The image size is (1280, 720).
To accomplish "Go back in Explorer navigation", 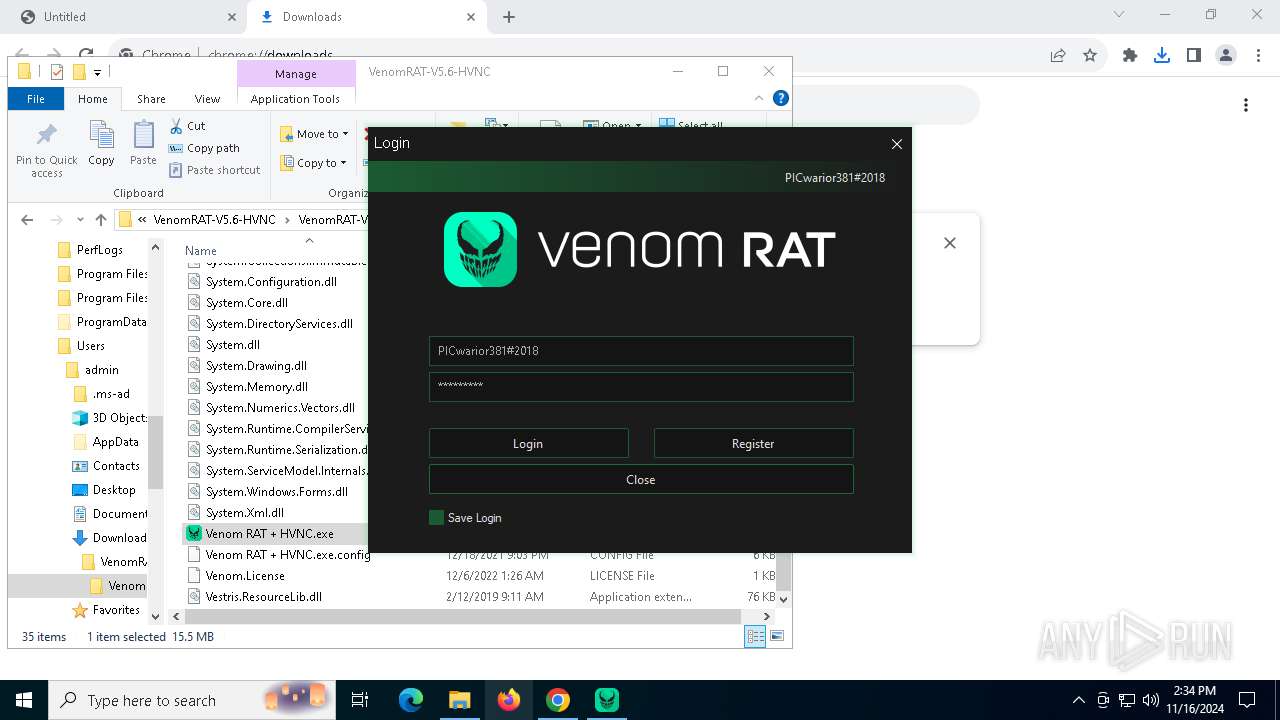I will point(27,220).
